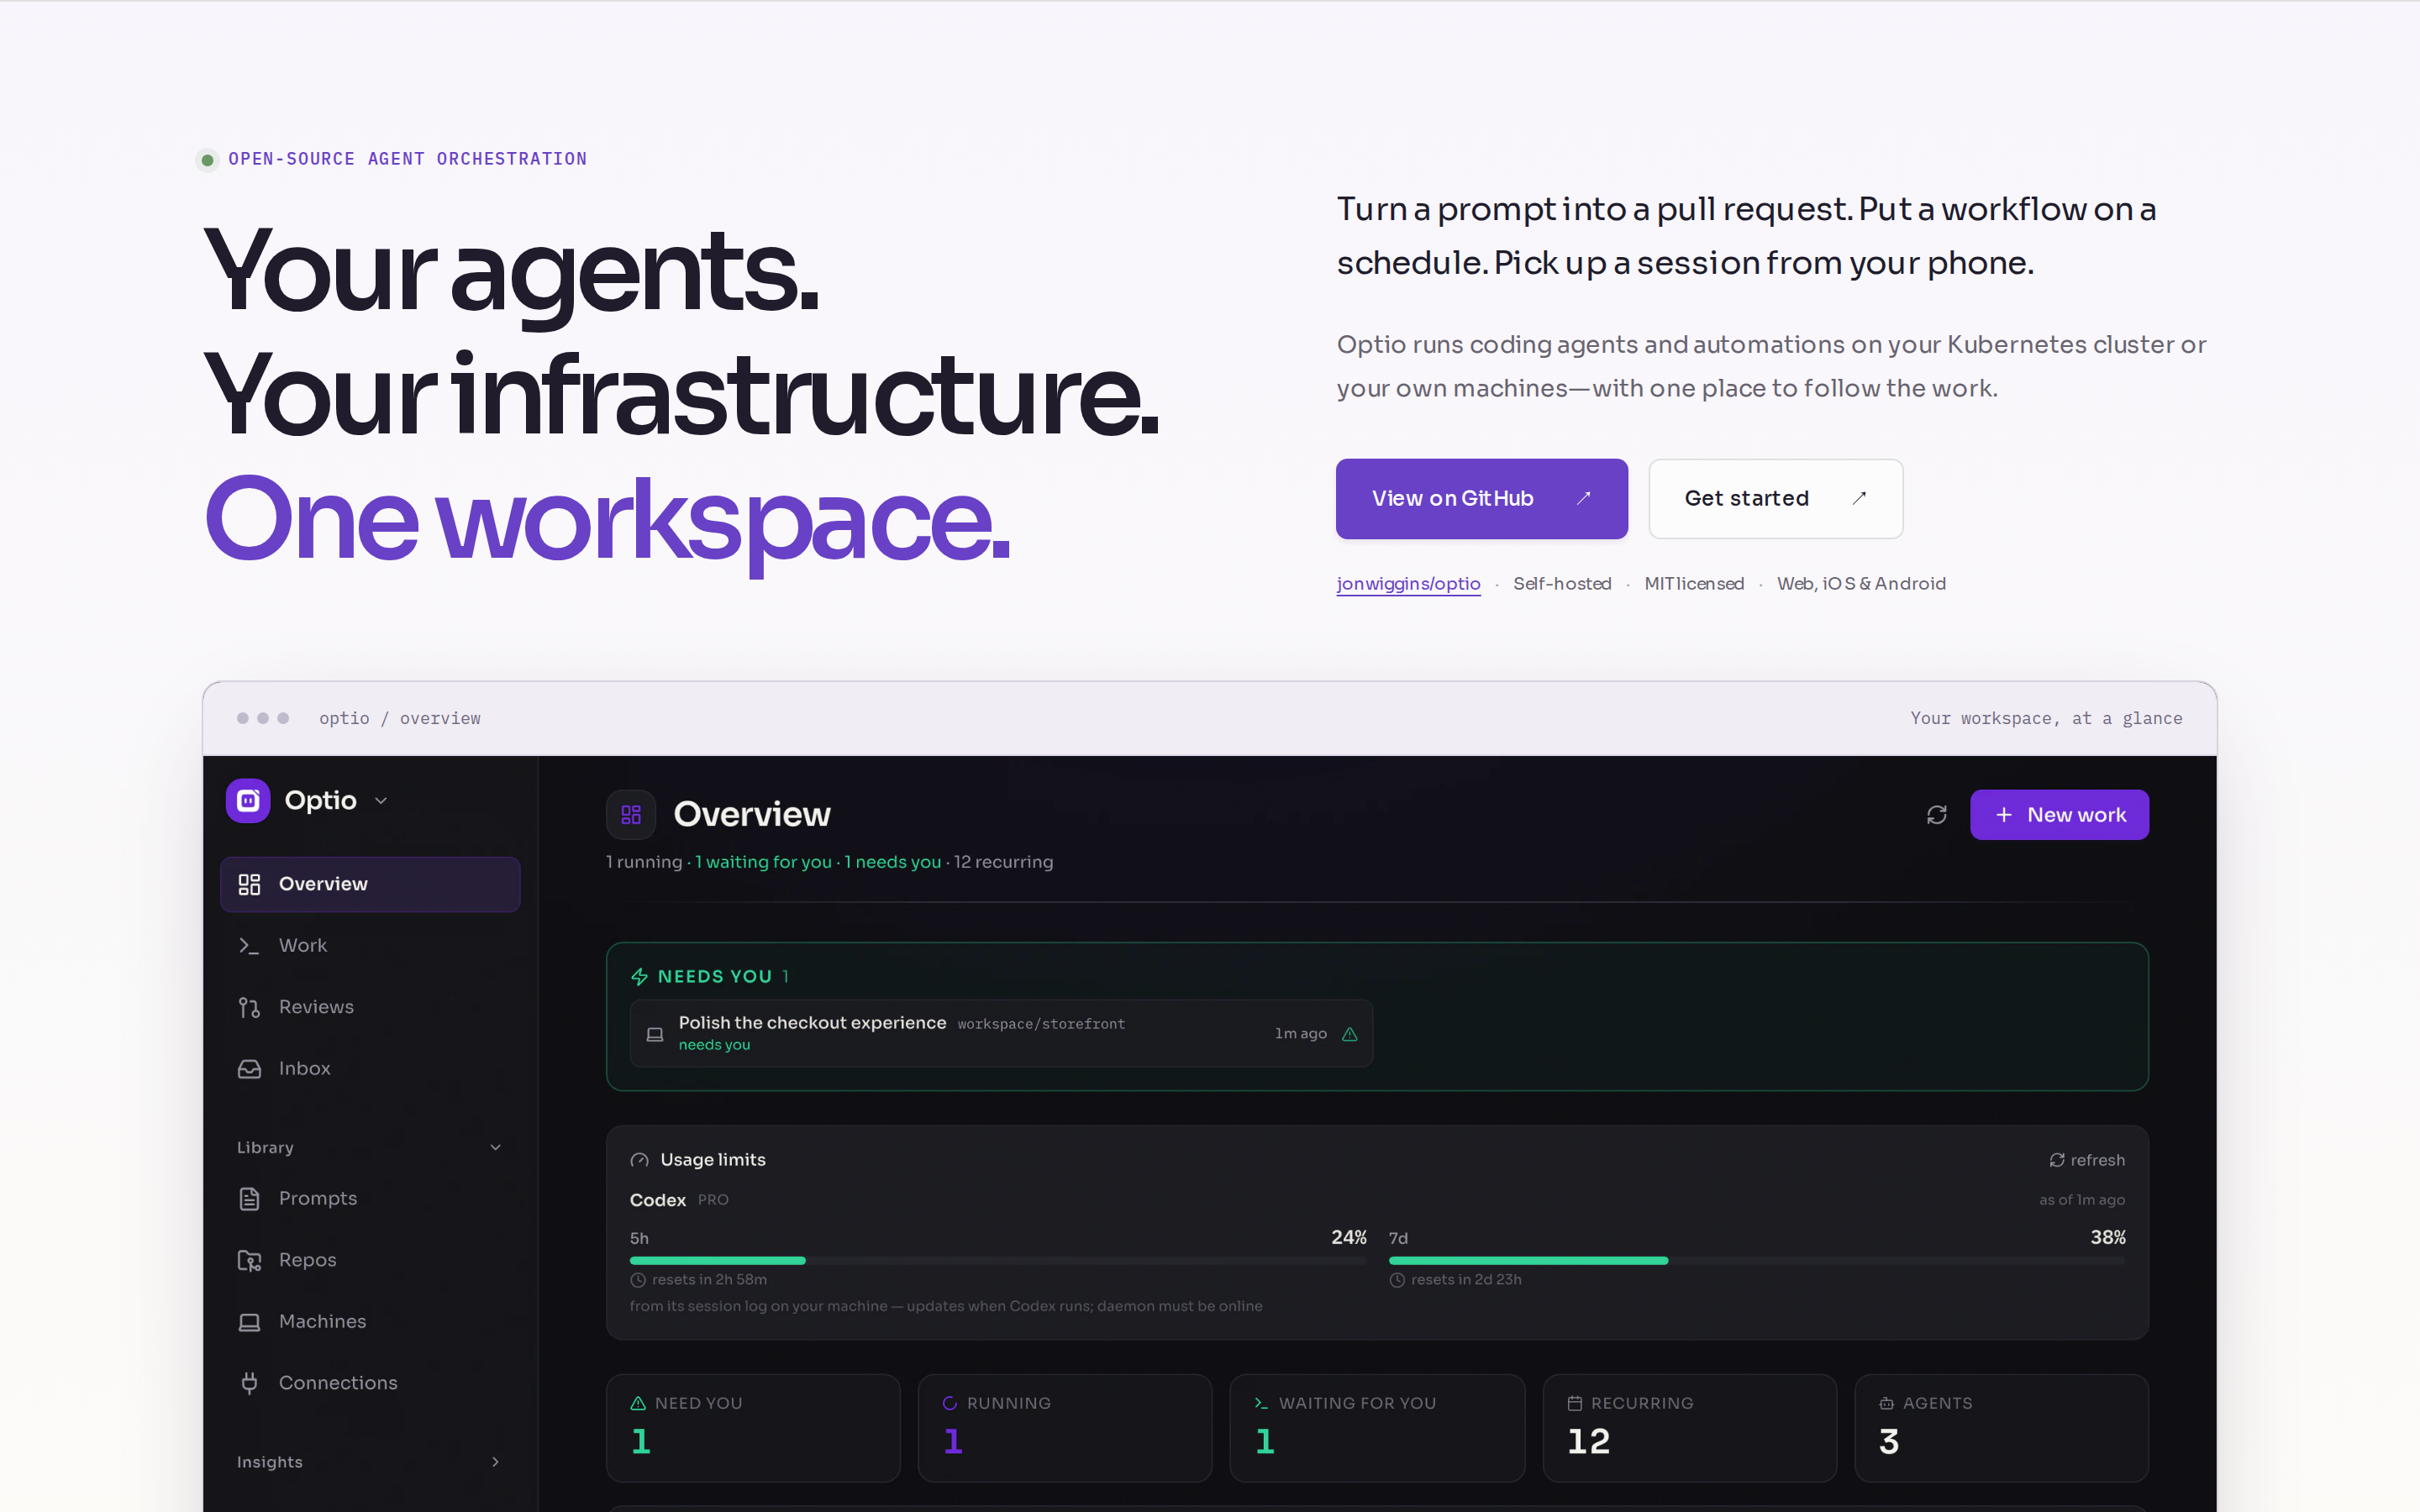
Task: Click the Work terminal prompt icon
Action: (x=249, y=945)
